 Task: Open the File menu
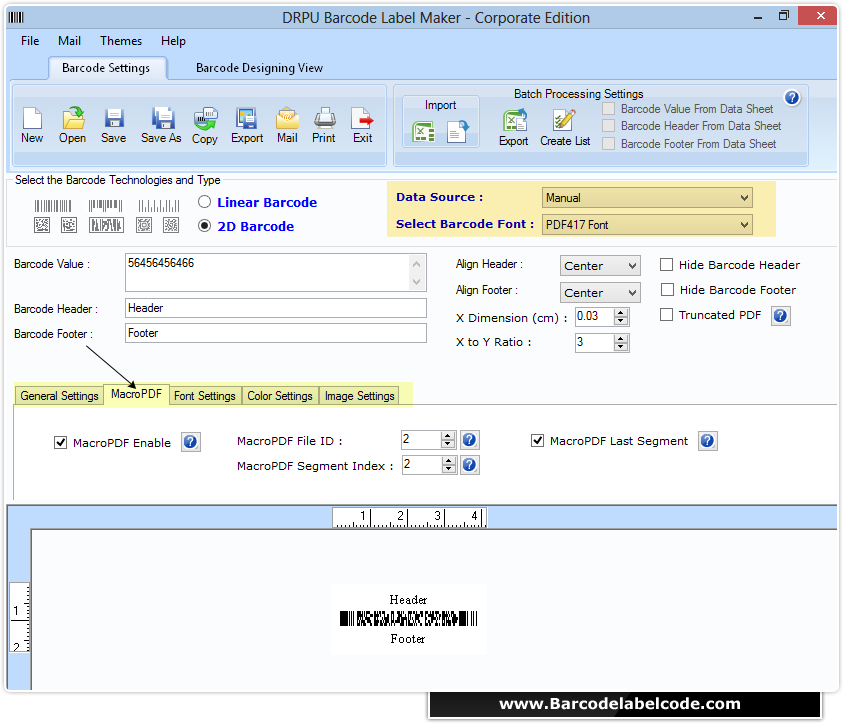tap(30, 41)
